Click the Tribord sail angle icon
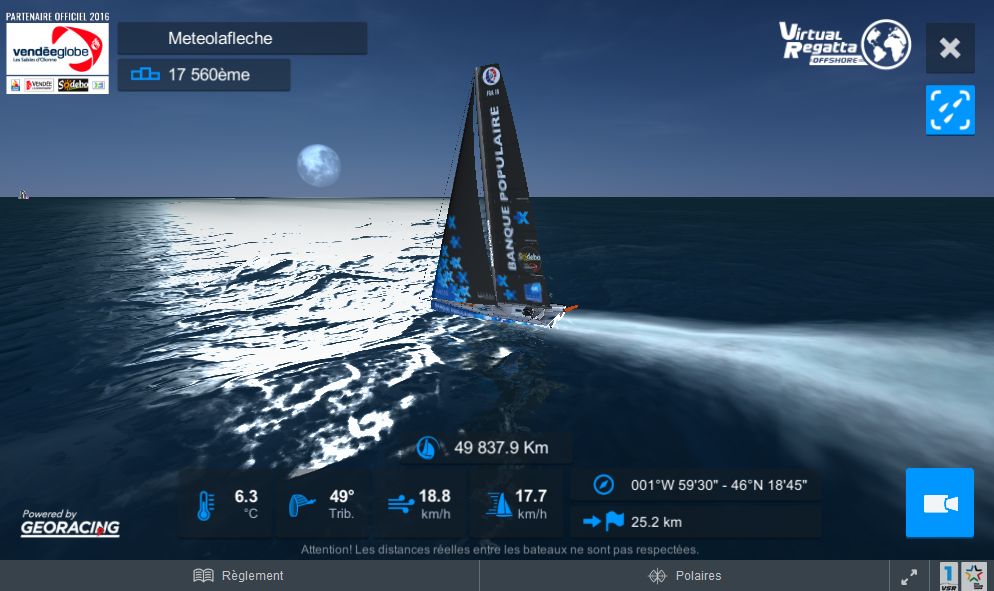Viewport: 994px width, 591px height. (x=301, y=505)
